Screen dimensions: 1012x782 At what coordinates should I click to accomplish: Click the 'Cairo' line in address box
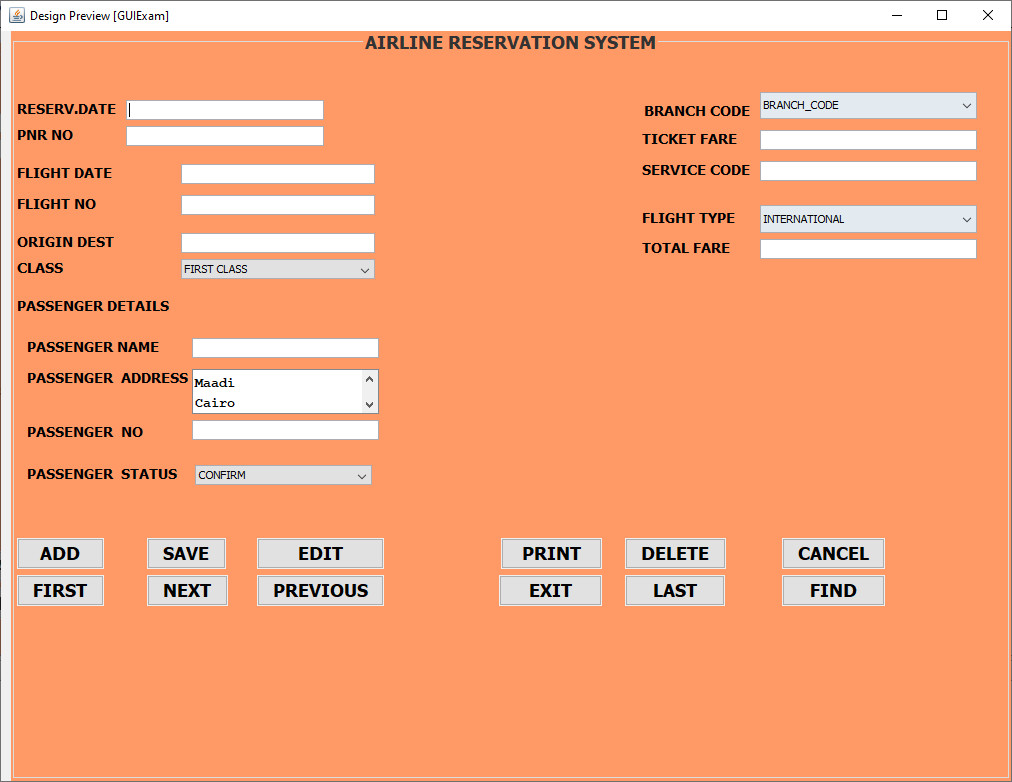[x=215, y=403]
